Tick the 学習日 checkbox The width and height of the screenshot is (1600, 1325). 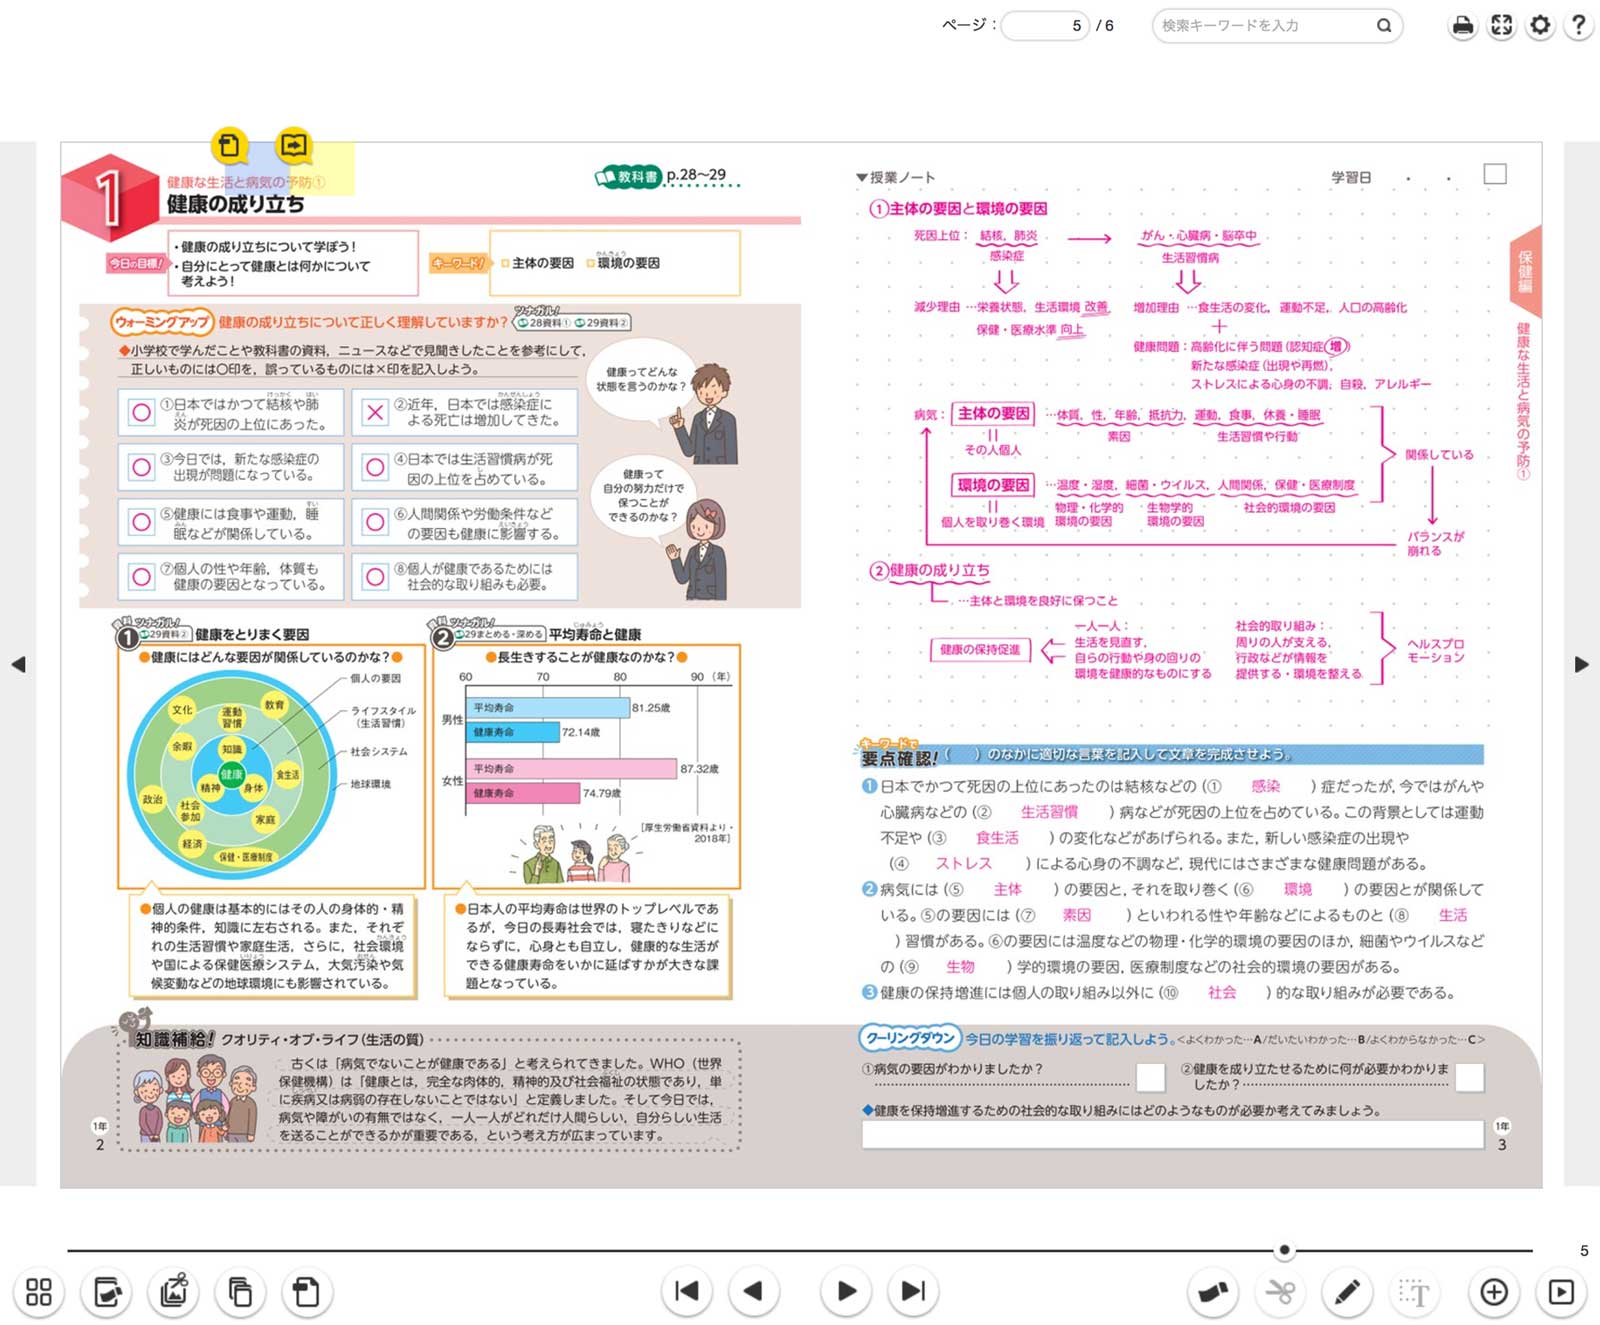(1495, 175)
